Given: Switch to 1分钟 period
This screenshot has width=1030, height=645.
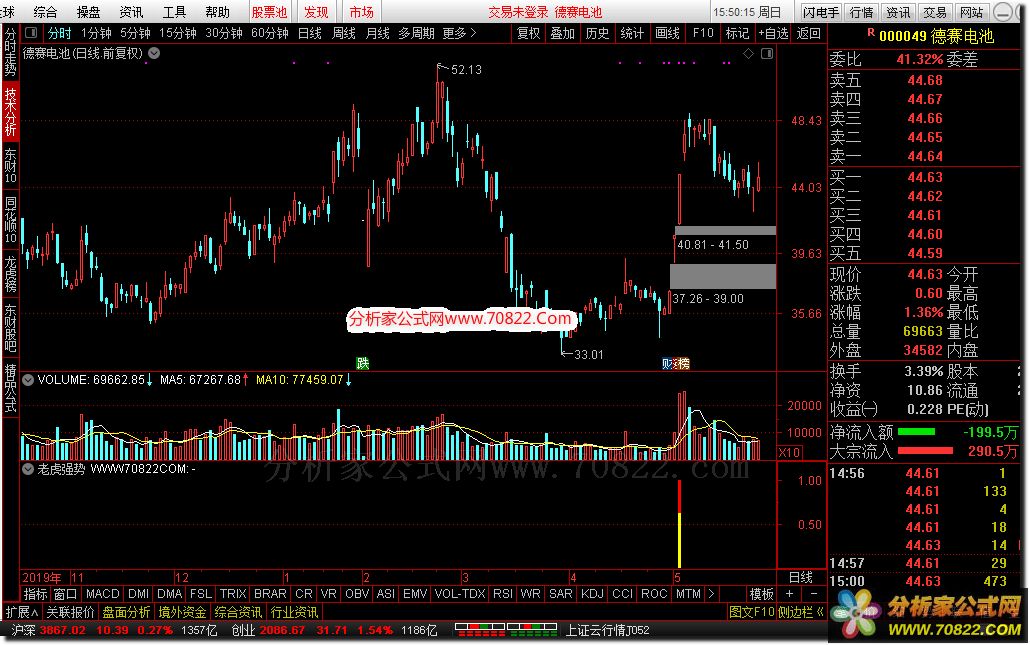Looking at the screenshot, I should 96,33.
